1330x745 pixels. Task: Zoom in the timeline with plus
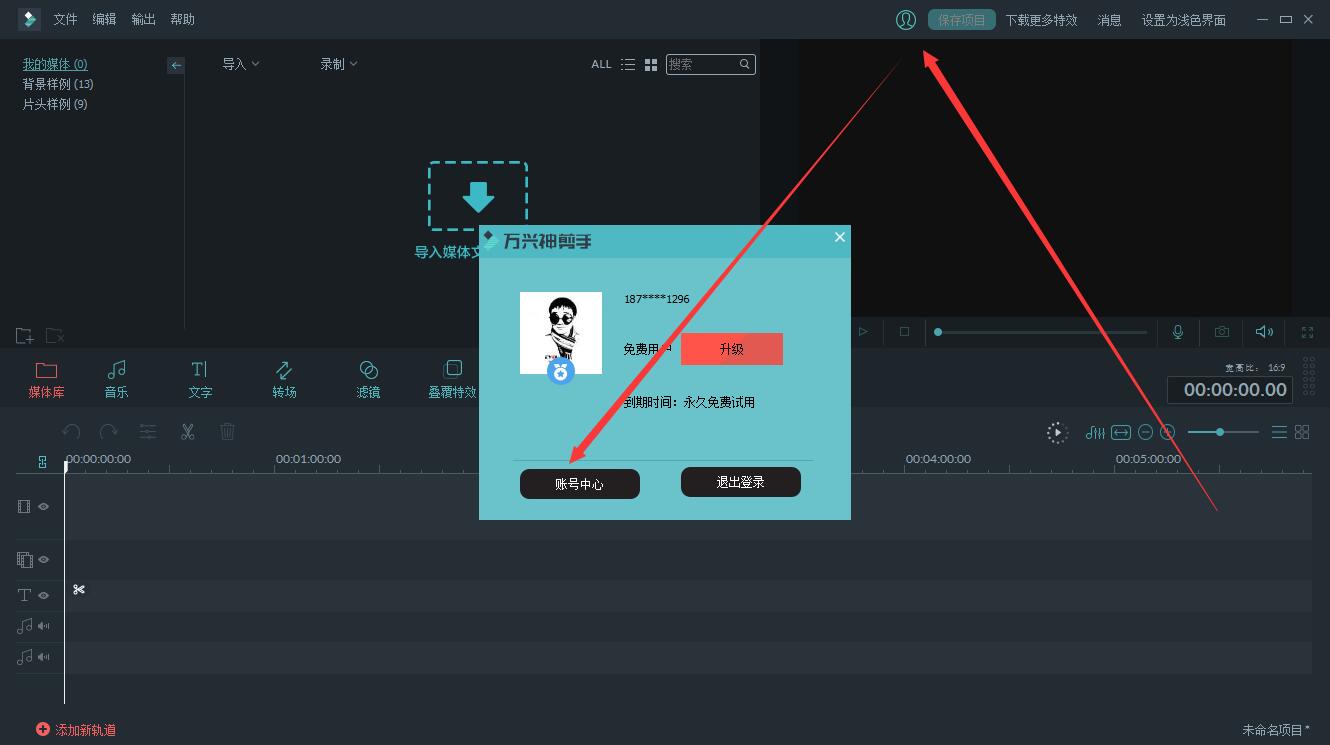click(1167, 432)
